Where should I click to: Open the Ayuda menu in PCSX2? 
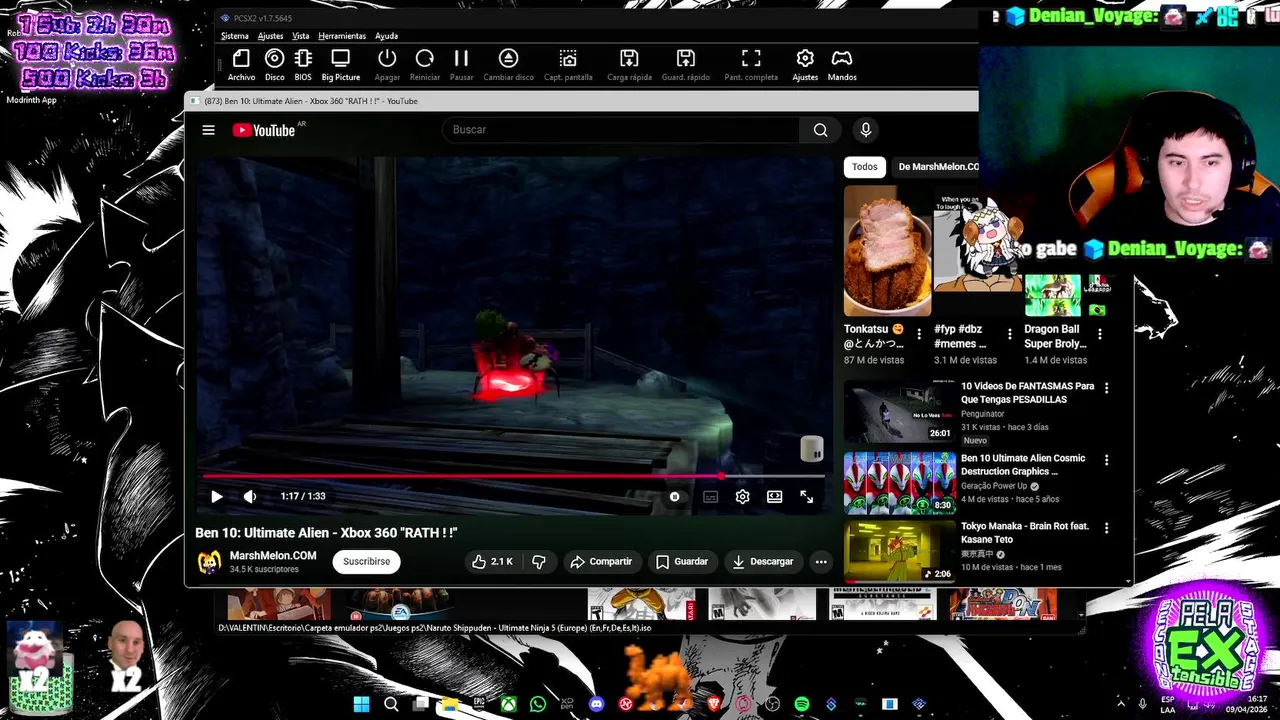386,36
